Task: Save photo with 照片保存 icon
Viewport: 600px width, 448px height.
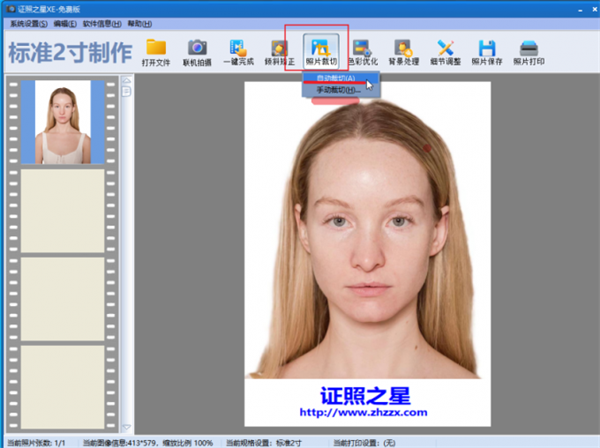Action: (x=487, y=52)
